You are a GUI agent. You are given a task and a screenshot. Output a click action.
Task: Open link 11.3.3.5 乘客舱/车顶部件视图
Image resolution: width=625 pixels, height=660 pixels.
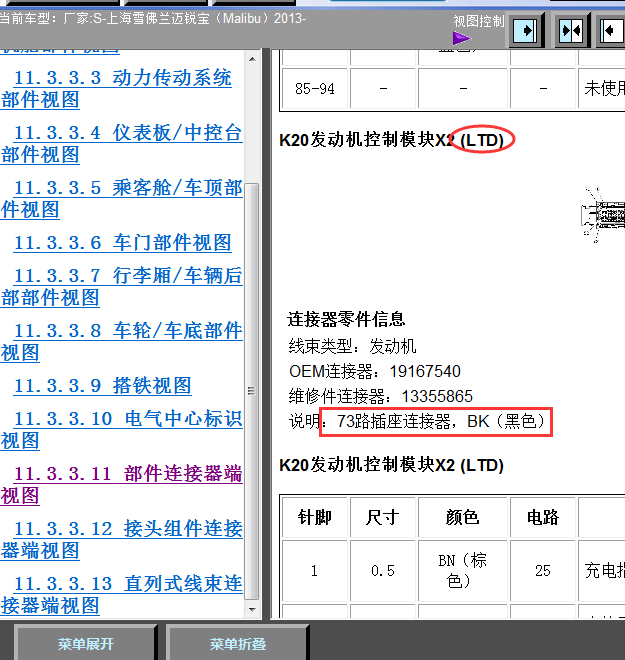coord(122,199)
